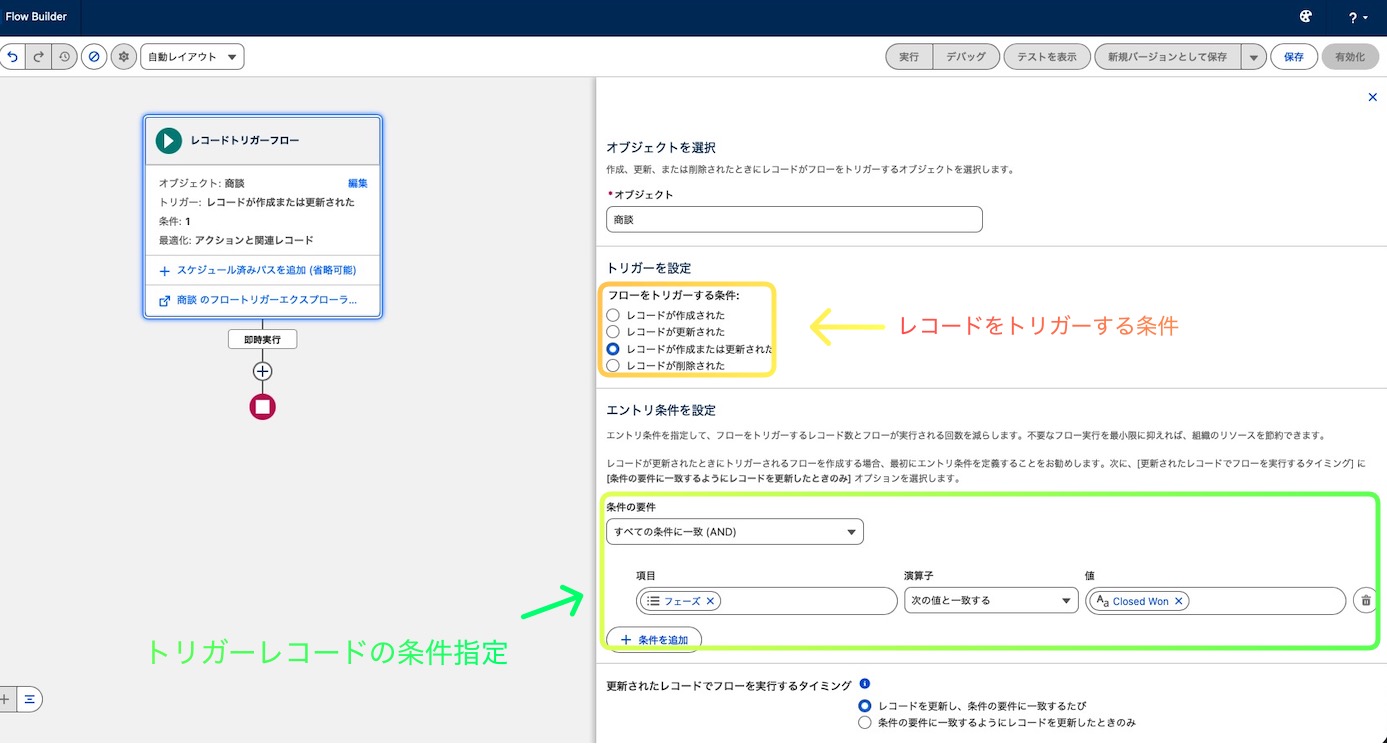This screenshot has height=747, width=1387.
Task: Click the 項目 field containing フェーズ
Action: click(x=767, y=601)
